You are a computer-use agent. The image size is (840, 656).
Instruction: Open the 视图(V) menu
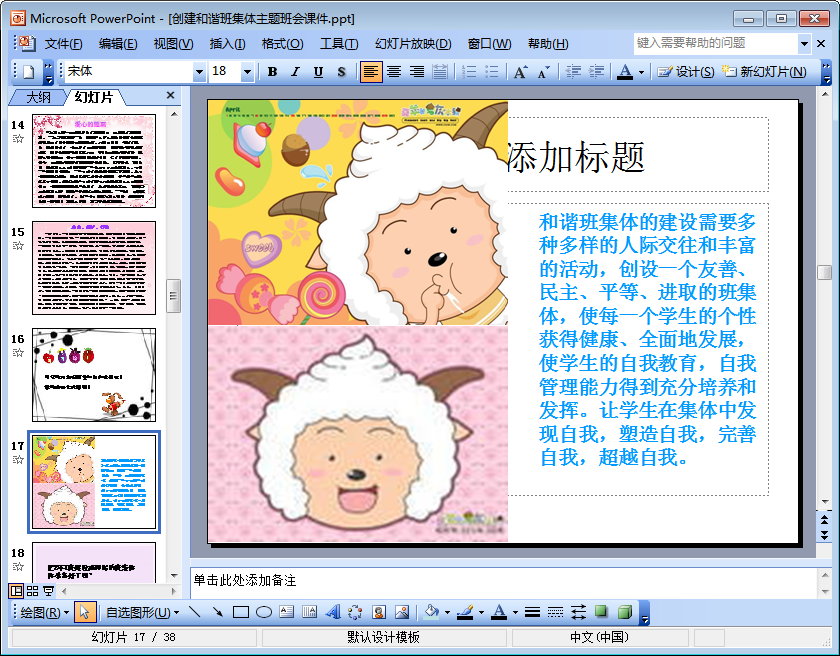coord(173,44)
